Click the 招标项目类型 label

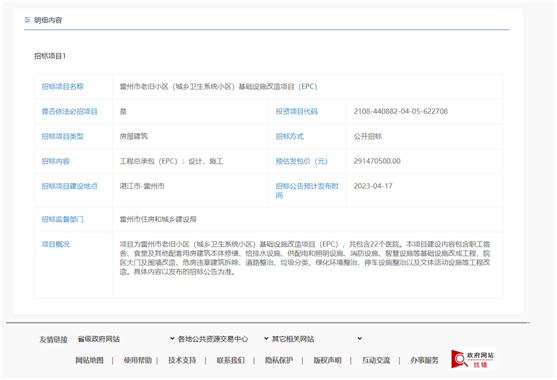point(63,136)
